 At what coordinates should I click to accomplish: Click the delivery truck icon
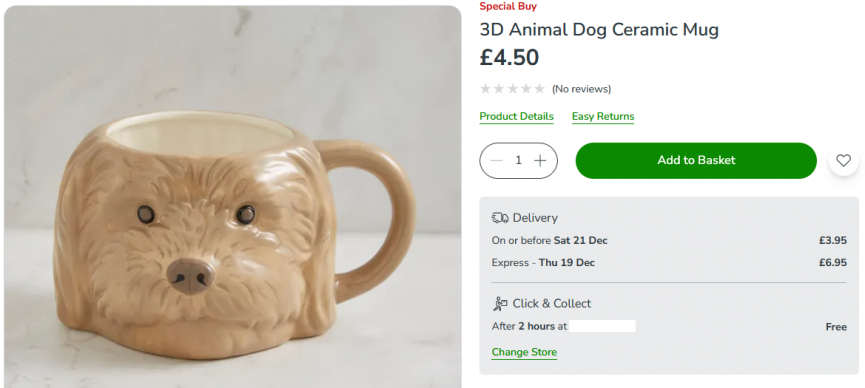tap(500, 218)
